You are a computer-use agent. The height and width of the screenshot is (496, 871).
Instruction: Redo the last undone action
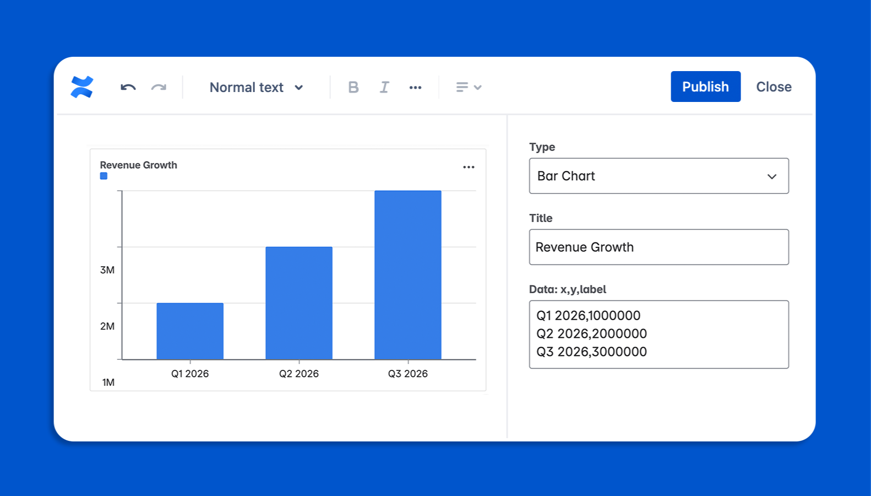(158, 87)
